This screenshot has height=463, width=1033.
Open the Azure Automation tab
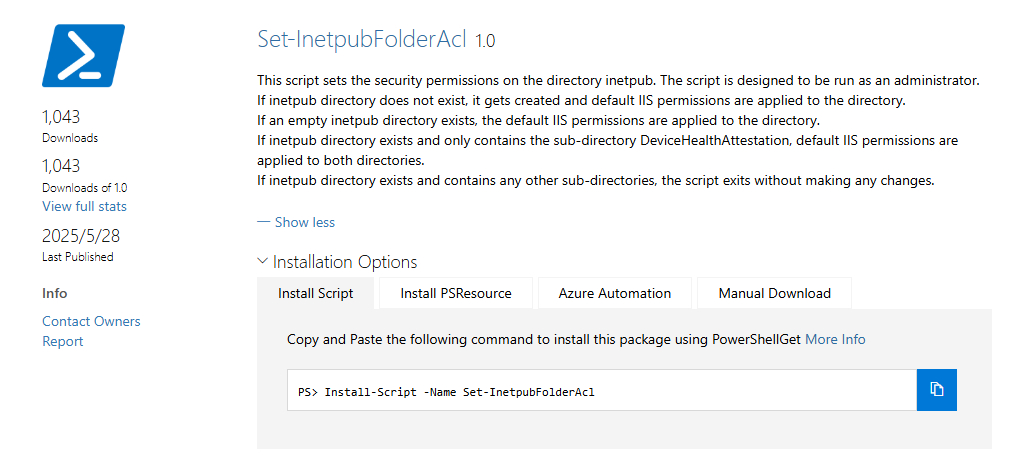point(615,294)
